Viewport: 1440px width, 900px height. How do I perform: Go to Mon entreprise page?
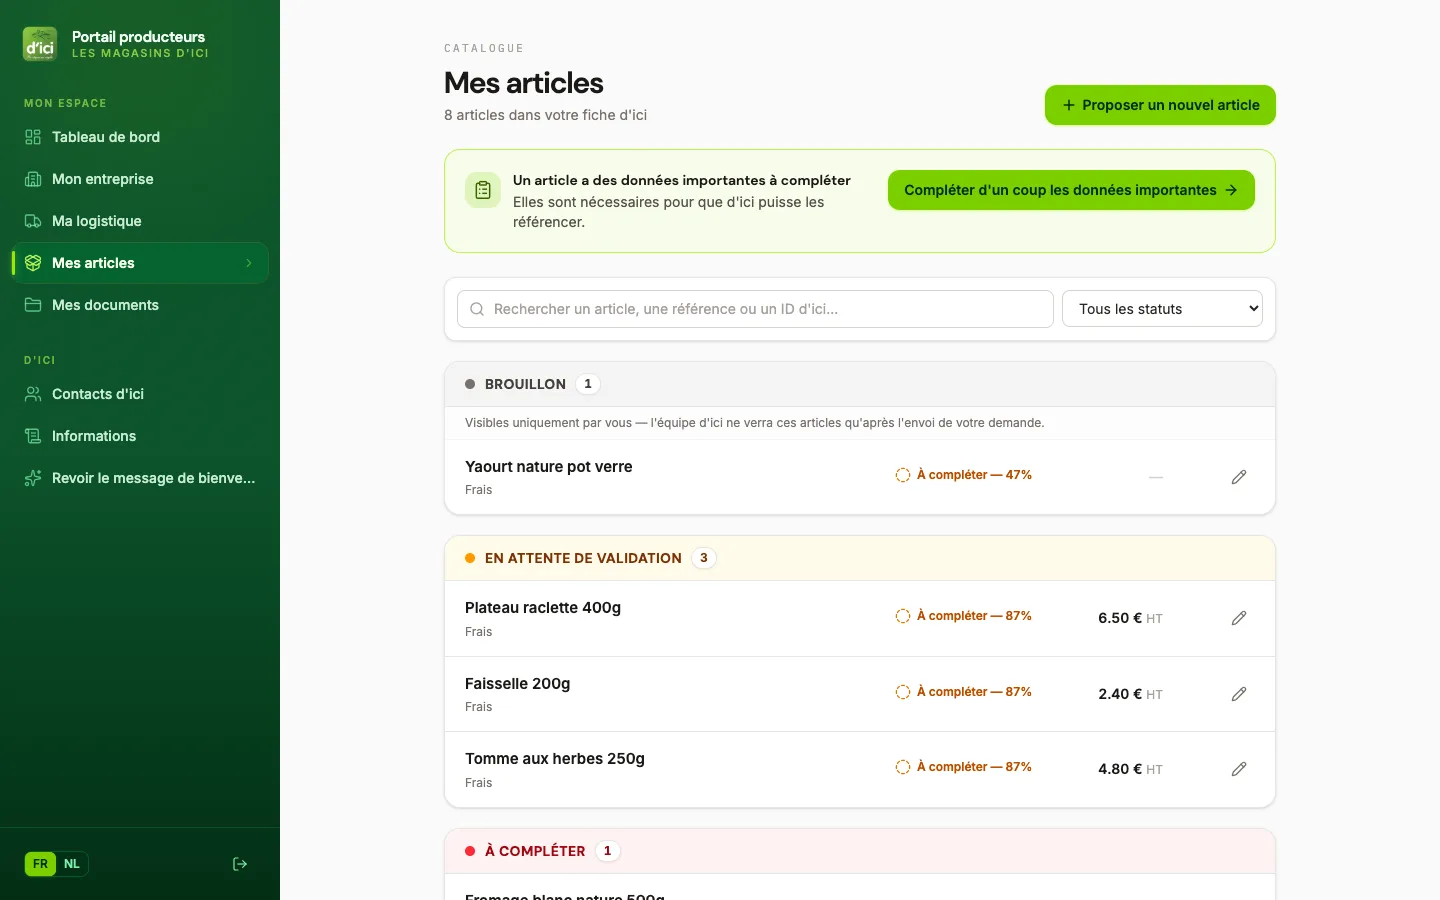[140, 179]
